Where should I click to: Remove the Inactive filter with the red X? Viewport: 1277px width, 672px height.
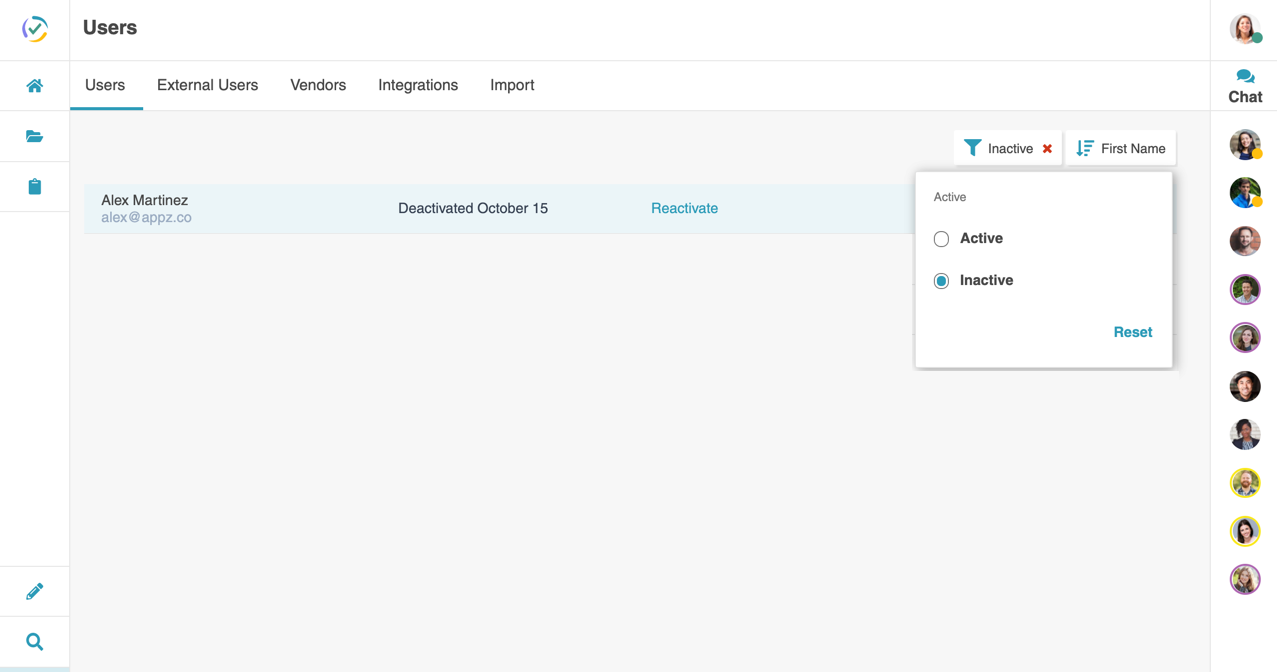1046,148
